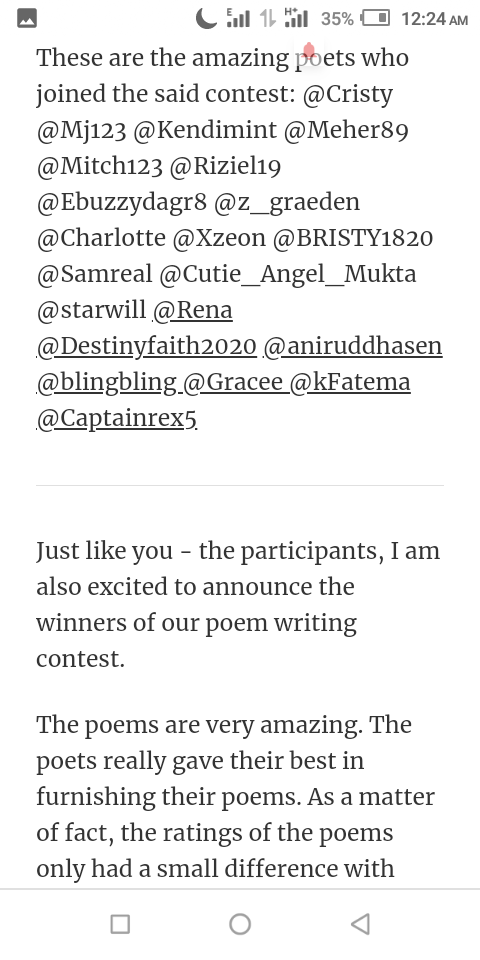480x960 pixels.
Task: Tap the mobile data arrows icon
Action: tap(267, 19)
